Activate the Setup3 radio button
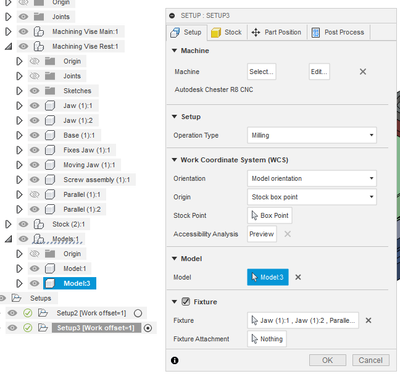The image size is (400, 374). pyautogui.click(x=148, y=328)
